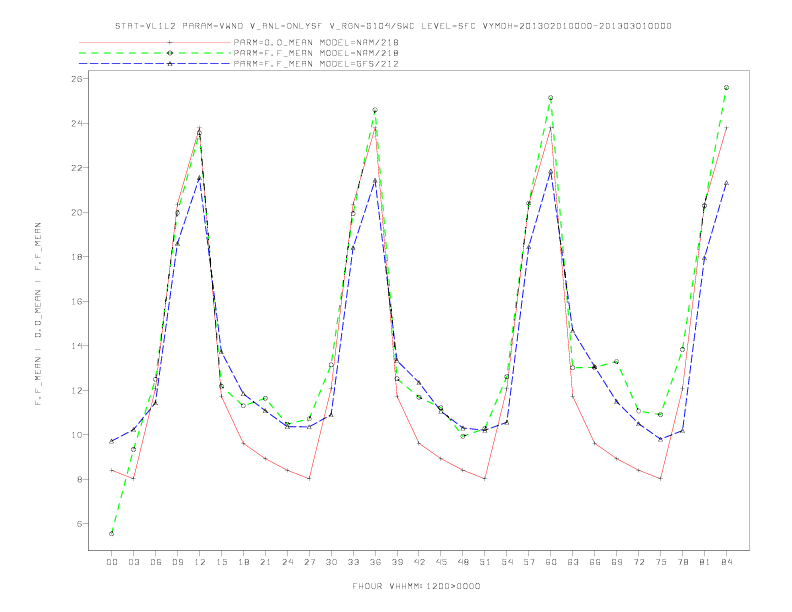
Task: Click x-axis tick label 48
Action: 463,562
